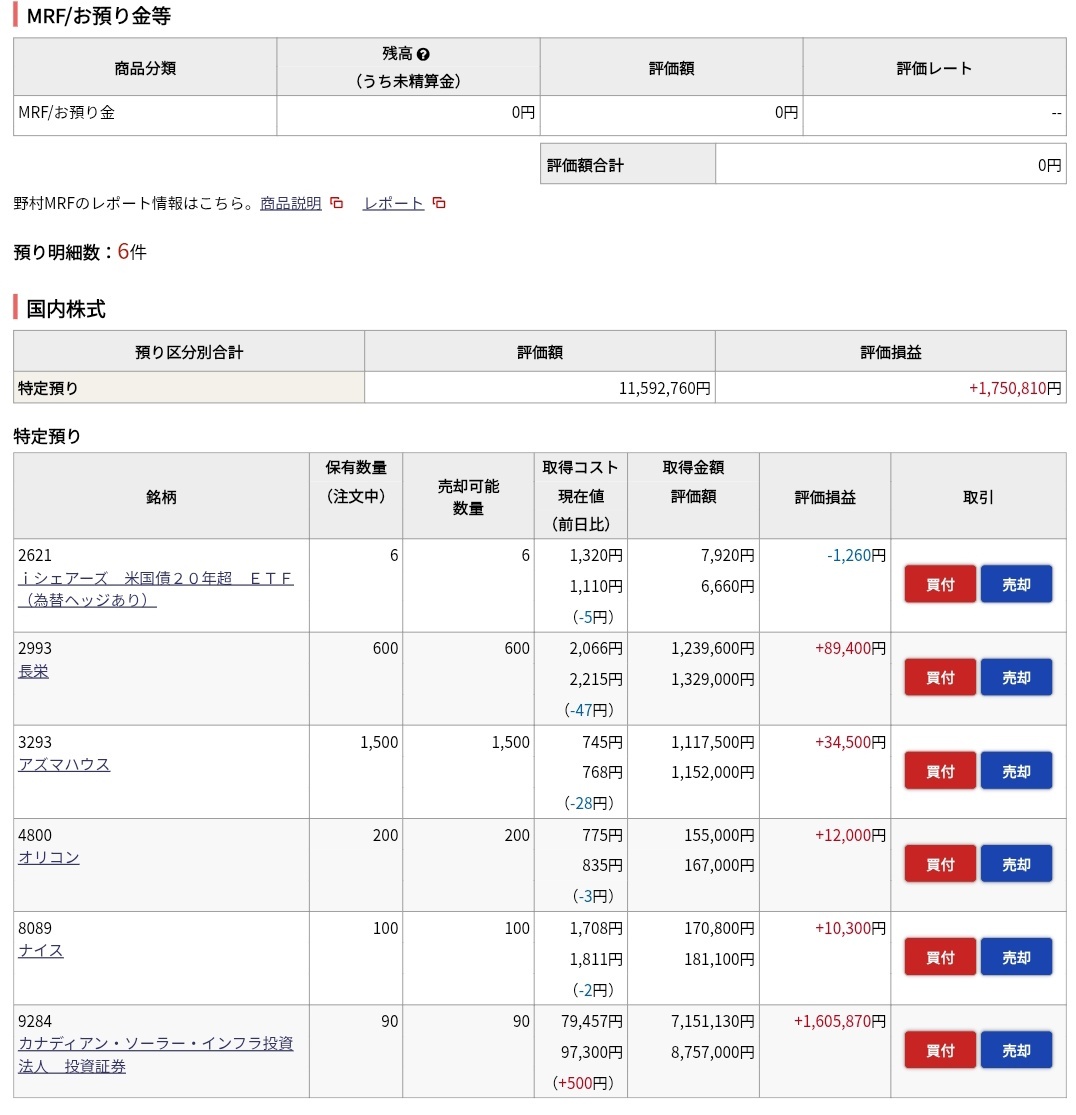
Task: Open iシェアーズ 米国債20年超 ETF stock link
Action: 155,579
